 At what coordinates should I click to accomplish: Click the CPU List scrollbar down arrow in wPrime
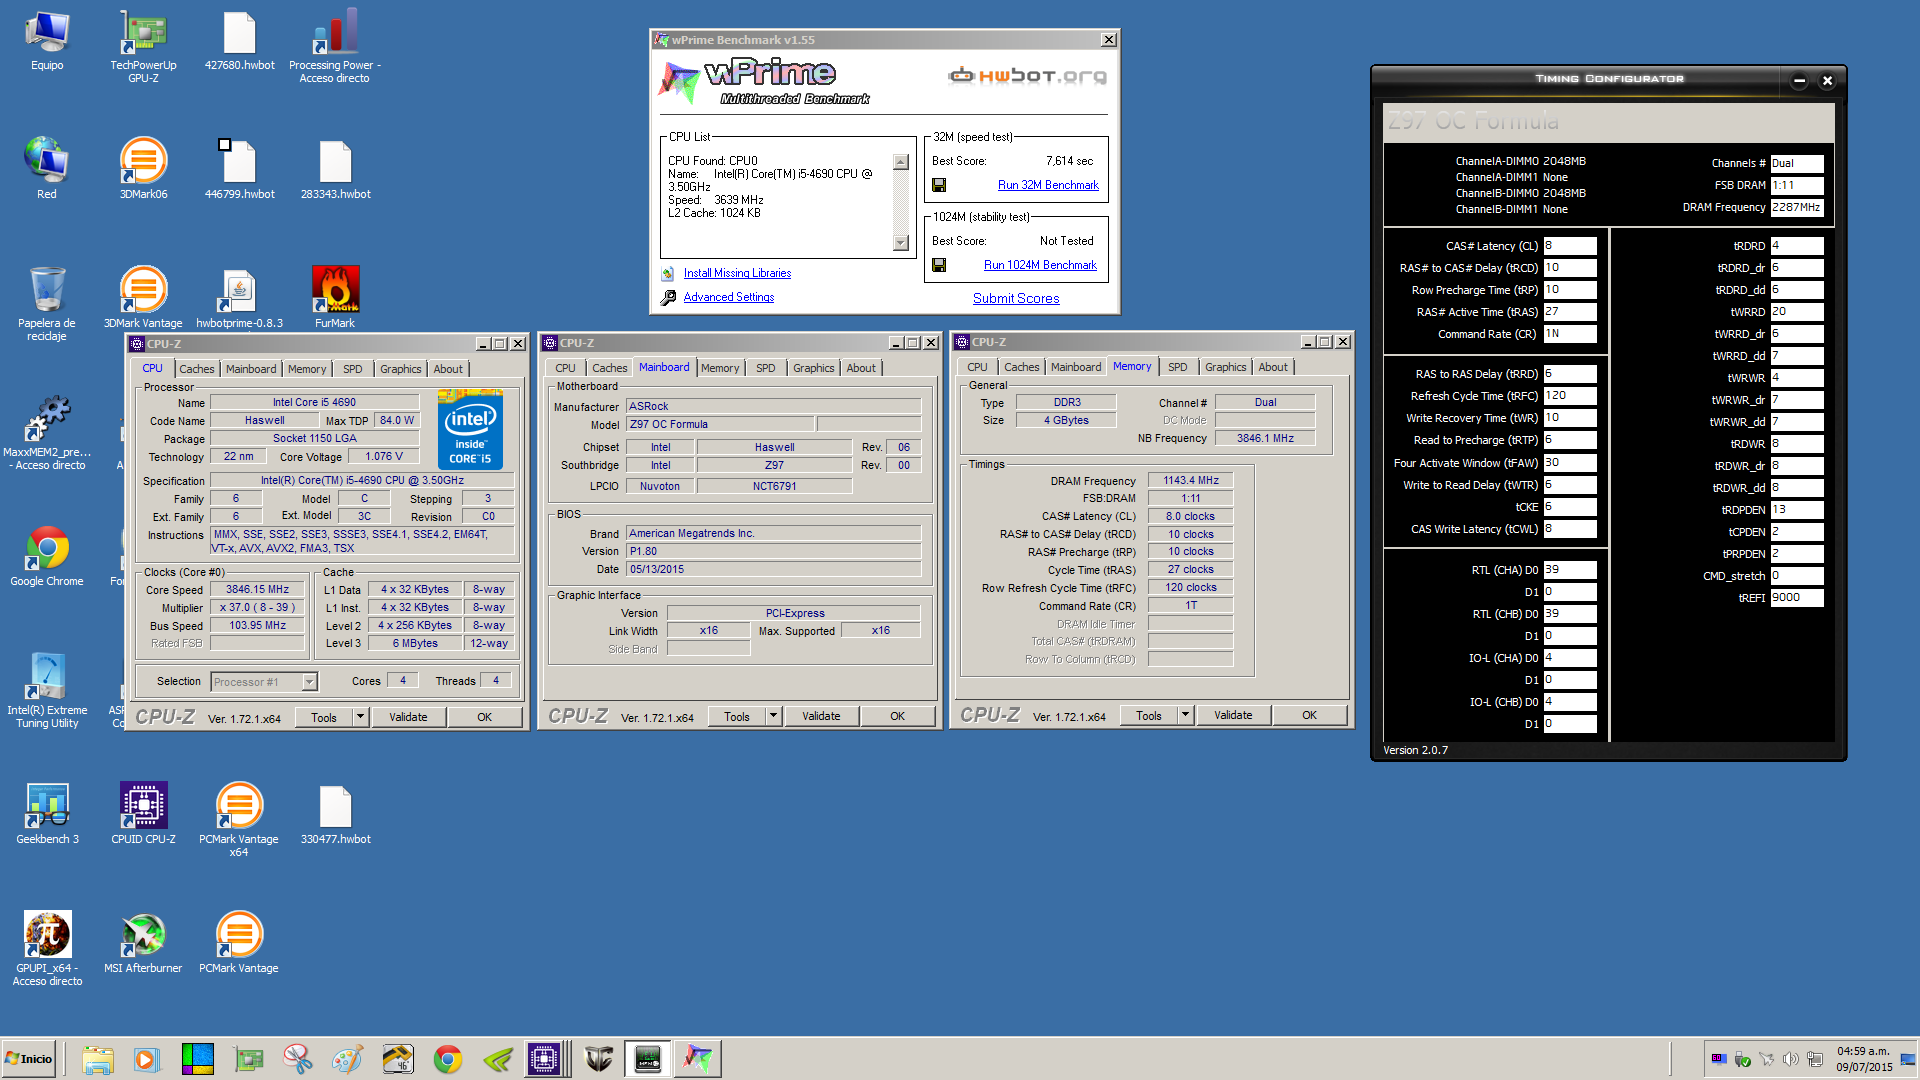901,242
